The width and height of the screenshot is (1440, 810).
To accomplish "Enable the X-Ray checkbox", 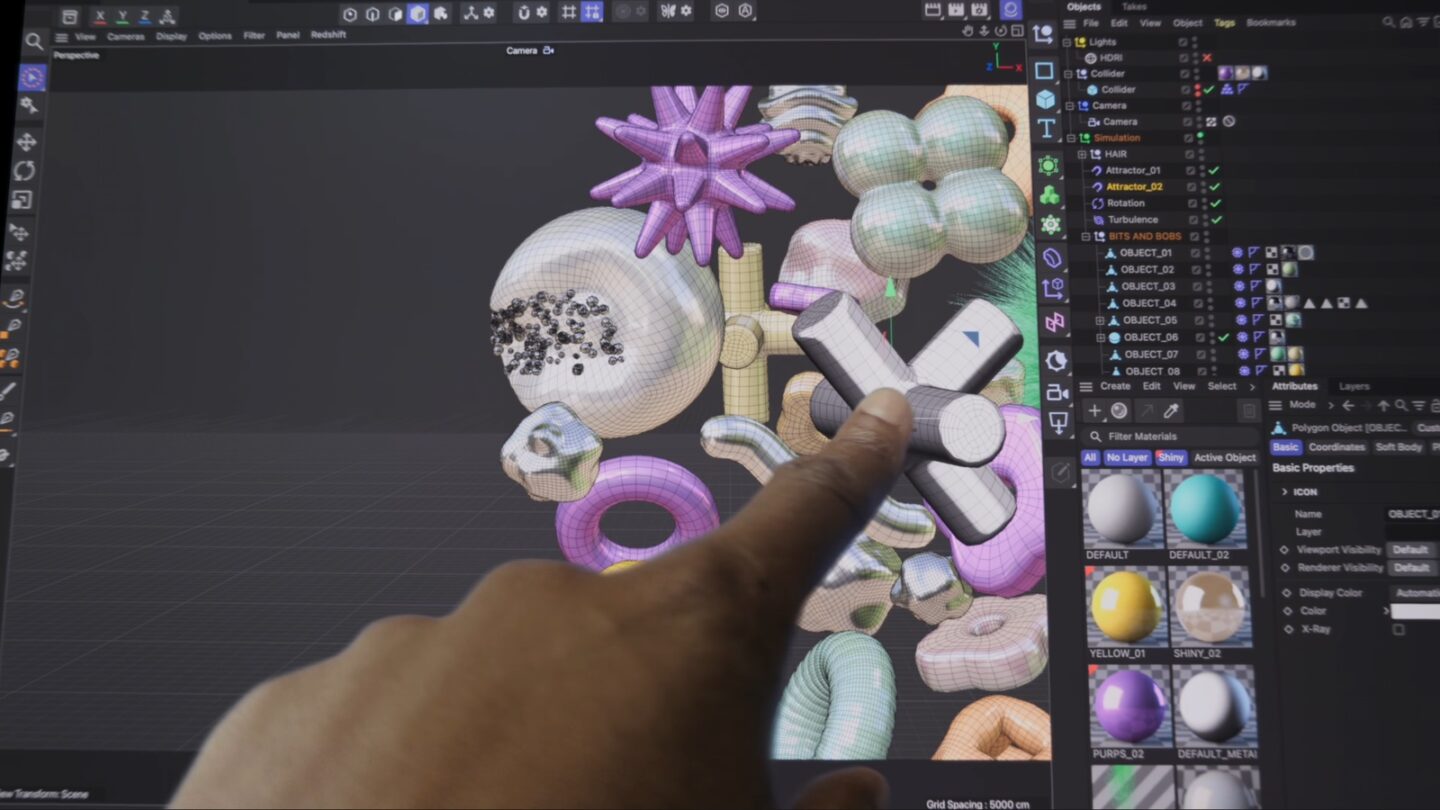I will [1398, 630].
